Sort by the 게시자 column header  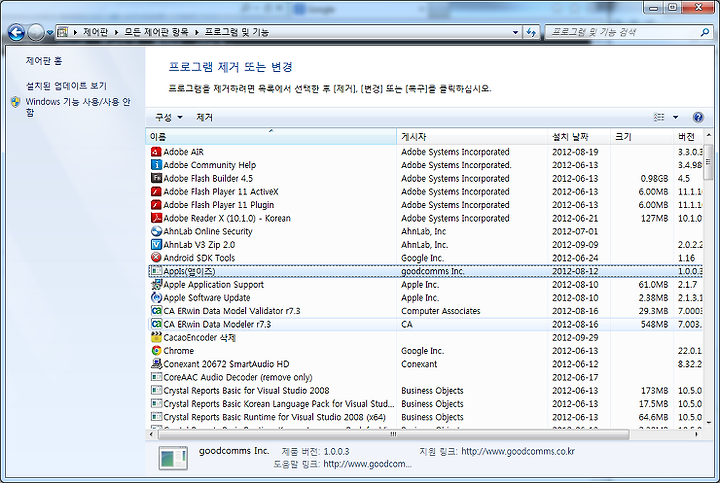(472, 137)
